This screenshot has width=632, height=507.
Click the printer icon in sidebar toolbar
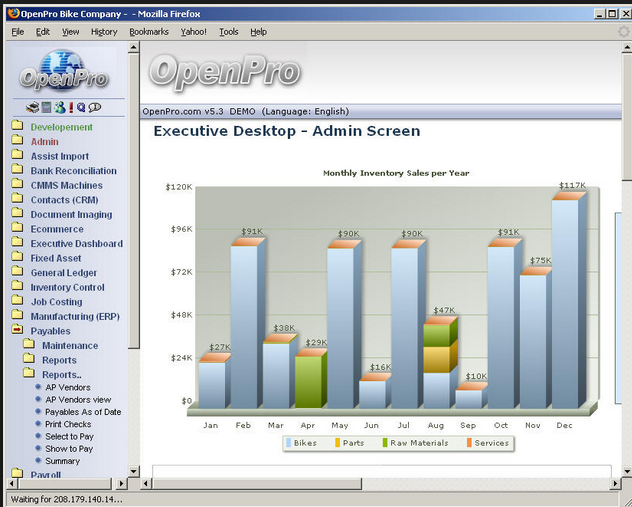pos(33,107)
